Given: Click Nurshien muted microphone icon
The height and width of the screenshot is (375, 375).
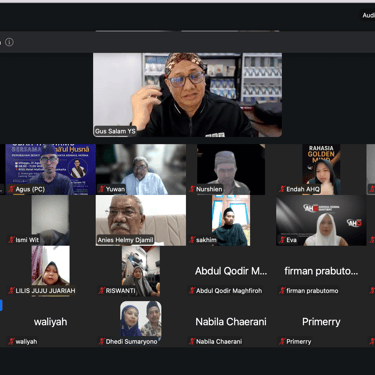Looking at the screenshot, I should [192, 189].
